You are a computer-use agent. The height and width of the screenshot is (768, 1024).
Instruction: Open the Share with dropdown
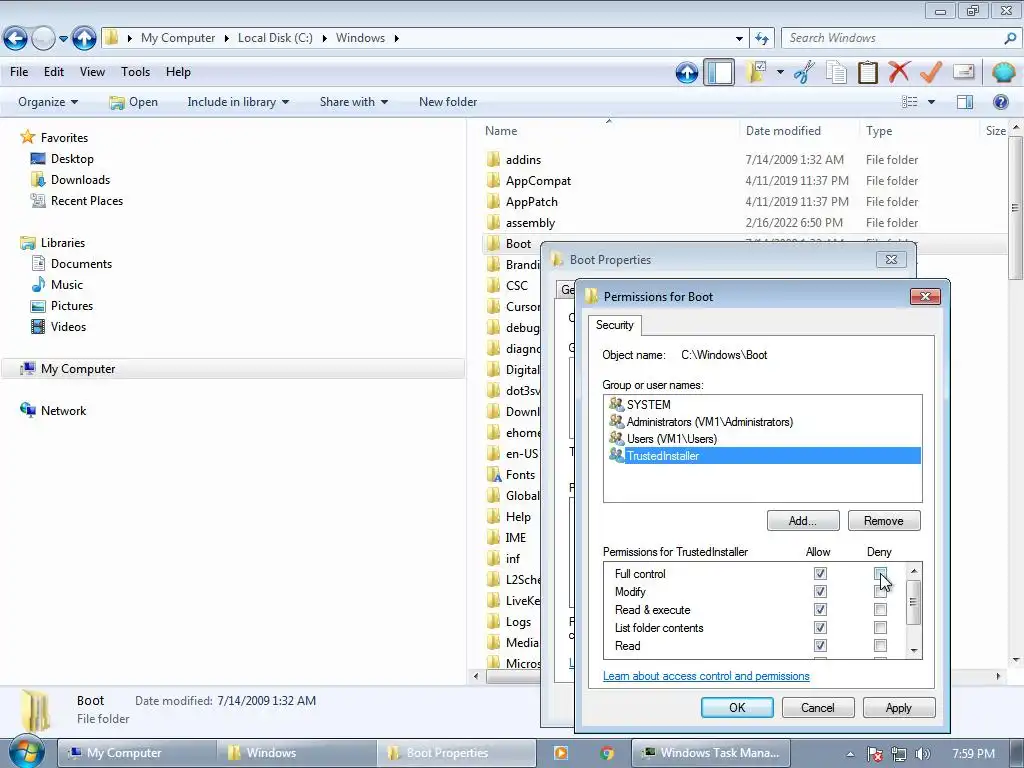pos(353,102)
